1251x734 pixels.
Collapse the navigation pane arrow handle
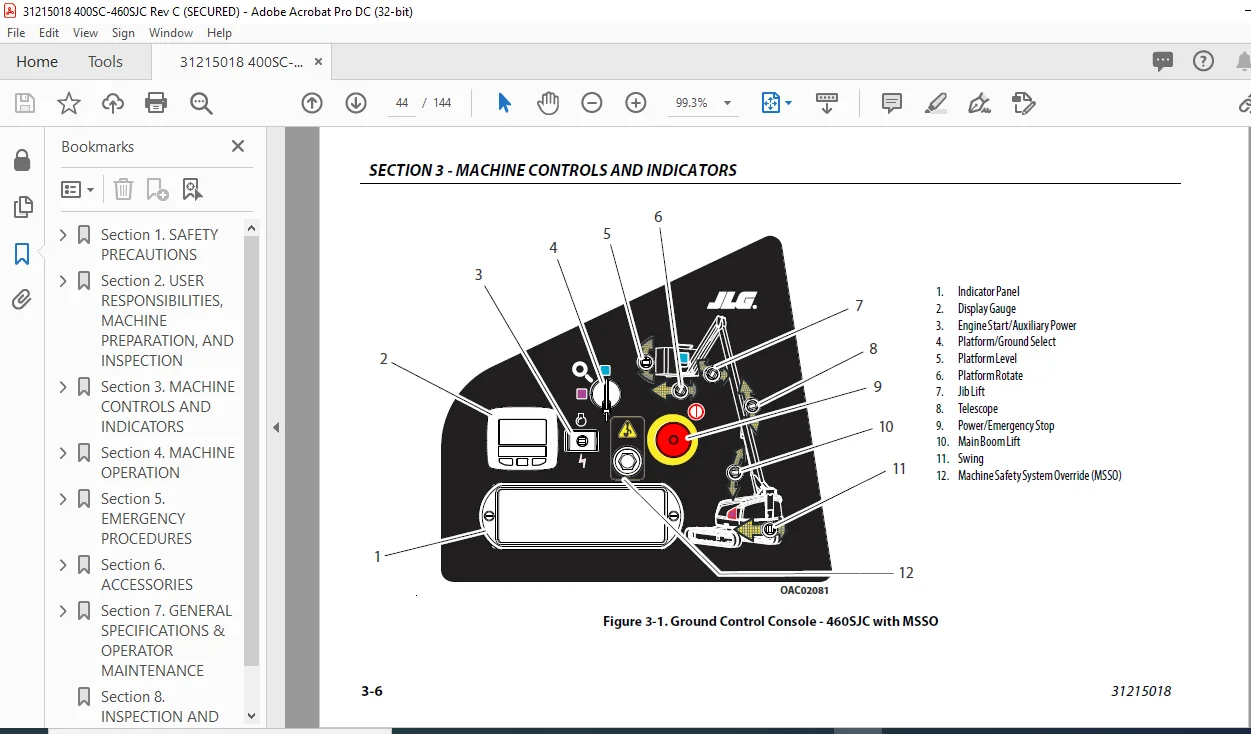pyautogui.click(x=276, y=427)
